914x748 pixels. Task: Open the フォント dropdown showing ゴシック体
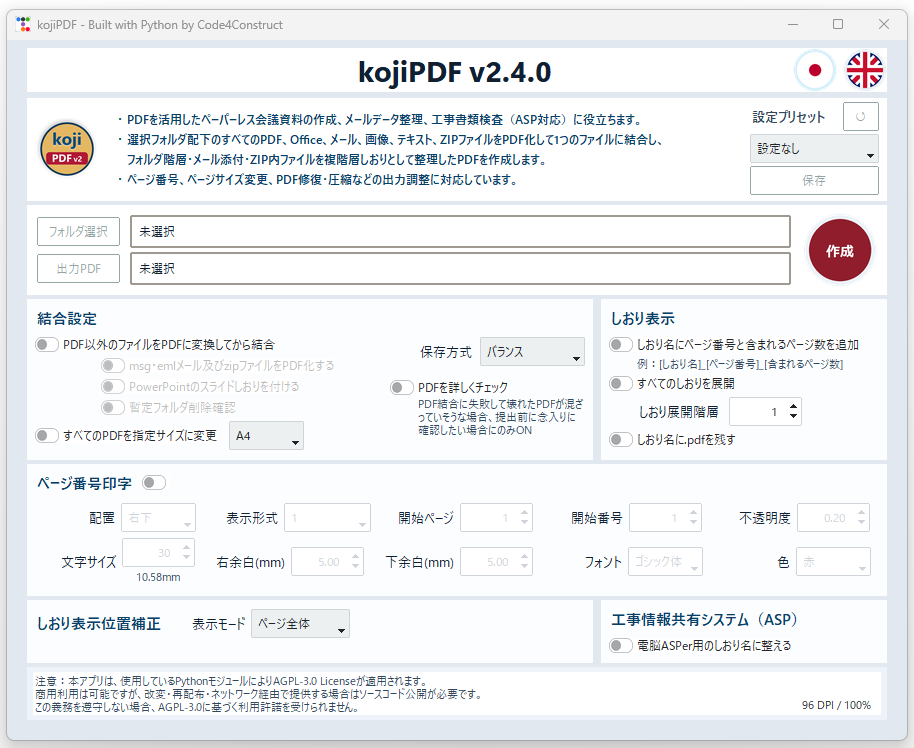coord(665,561)
